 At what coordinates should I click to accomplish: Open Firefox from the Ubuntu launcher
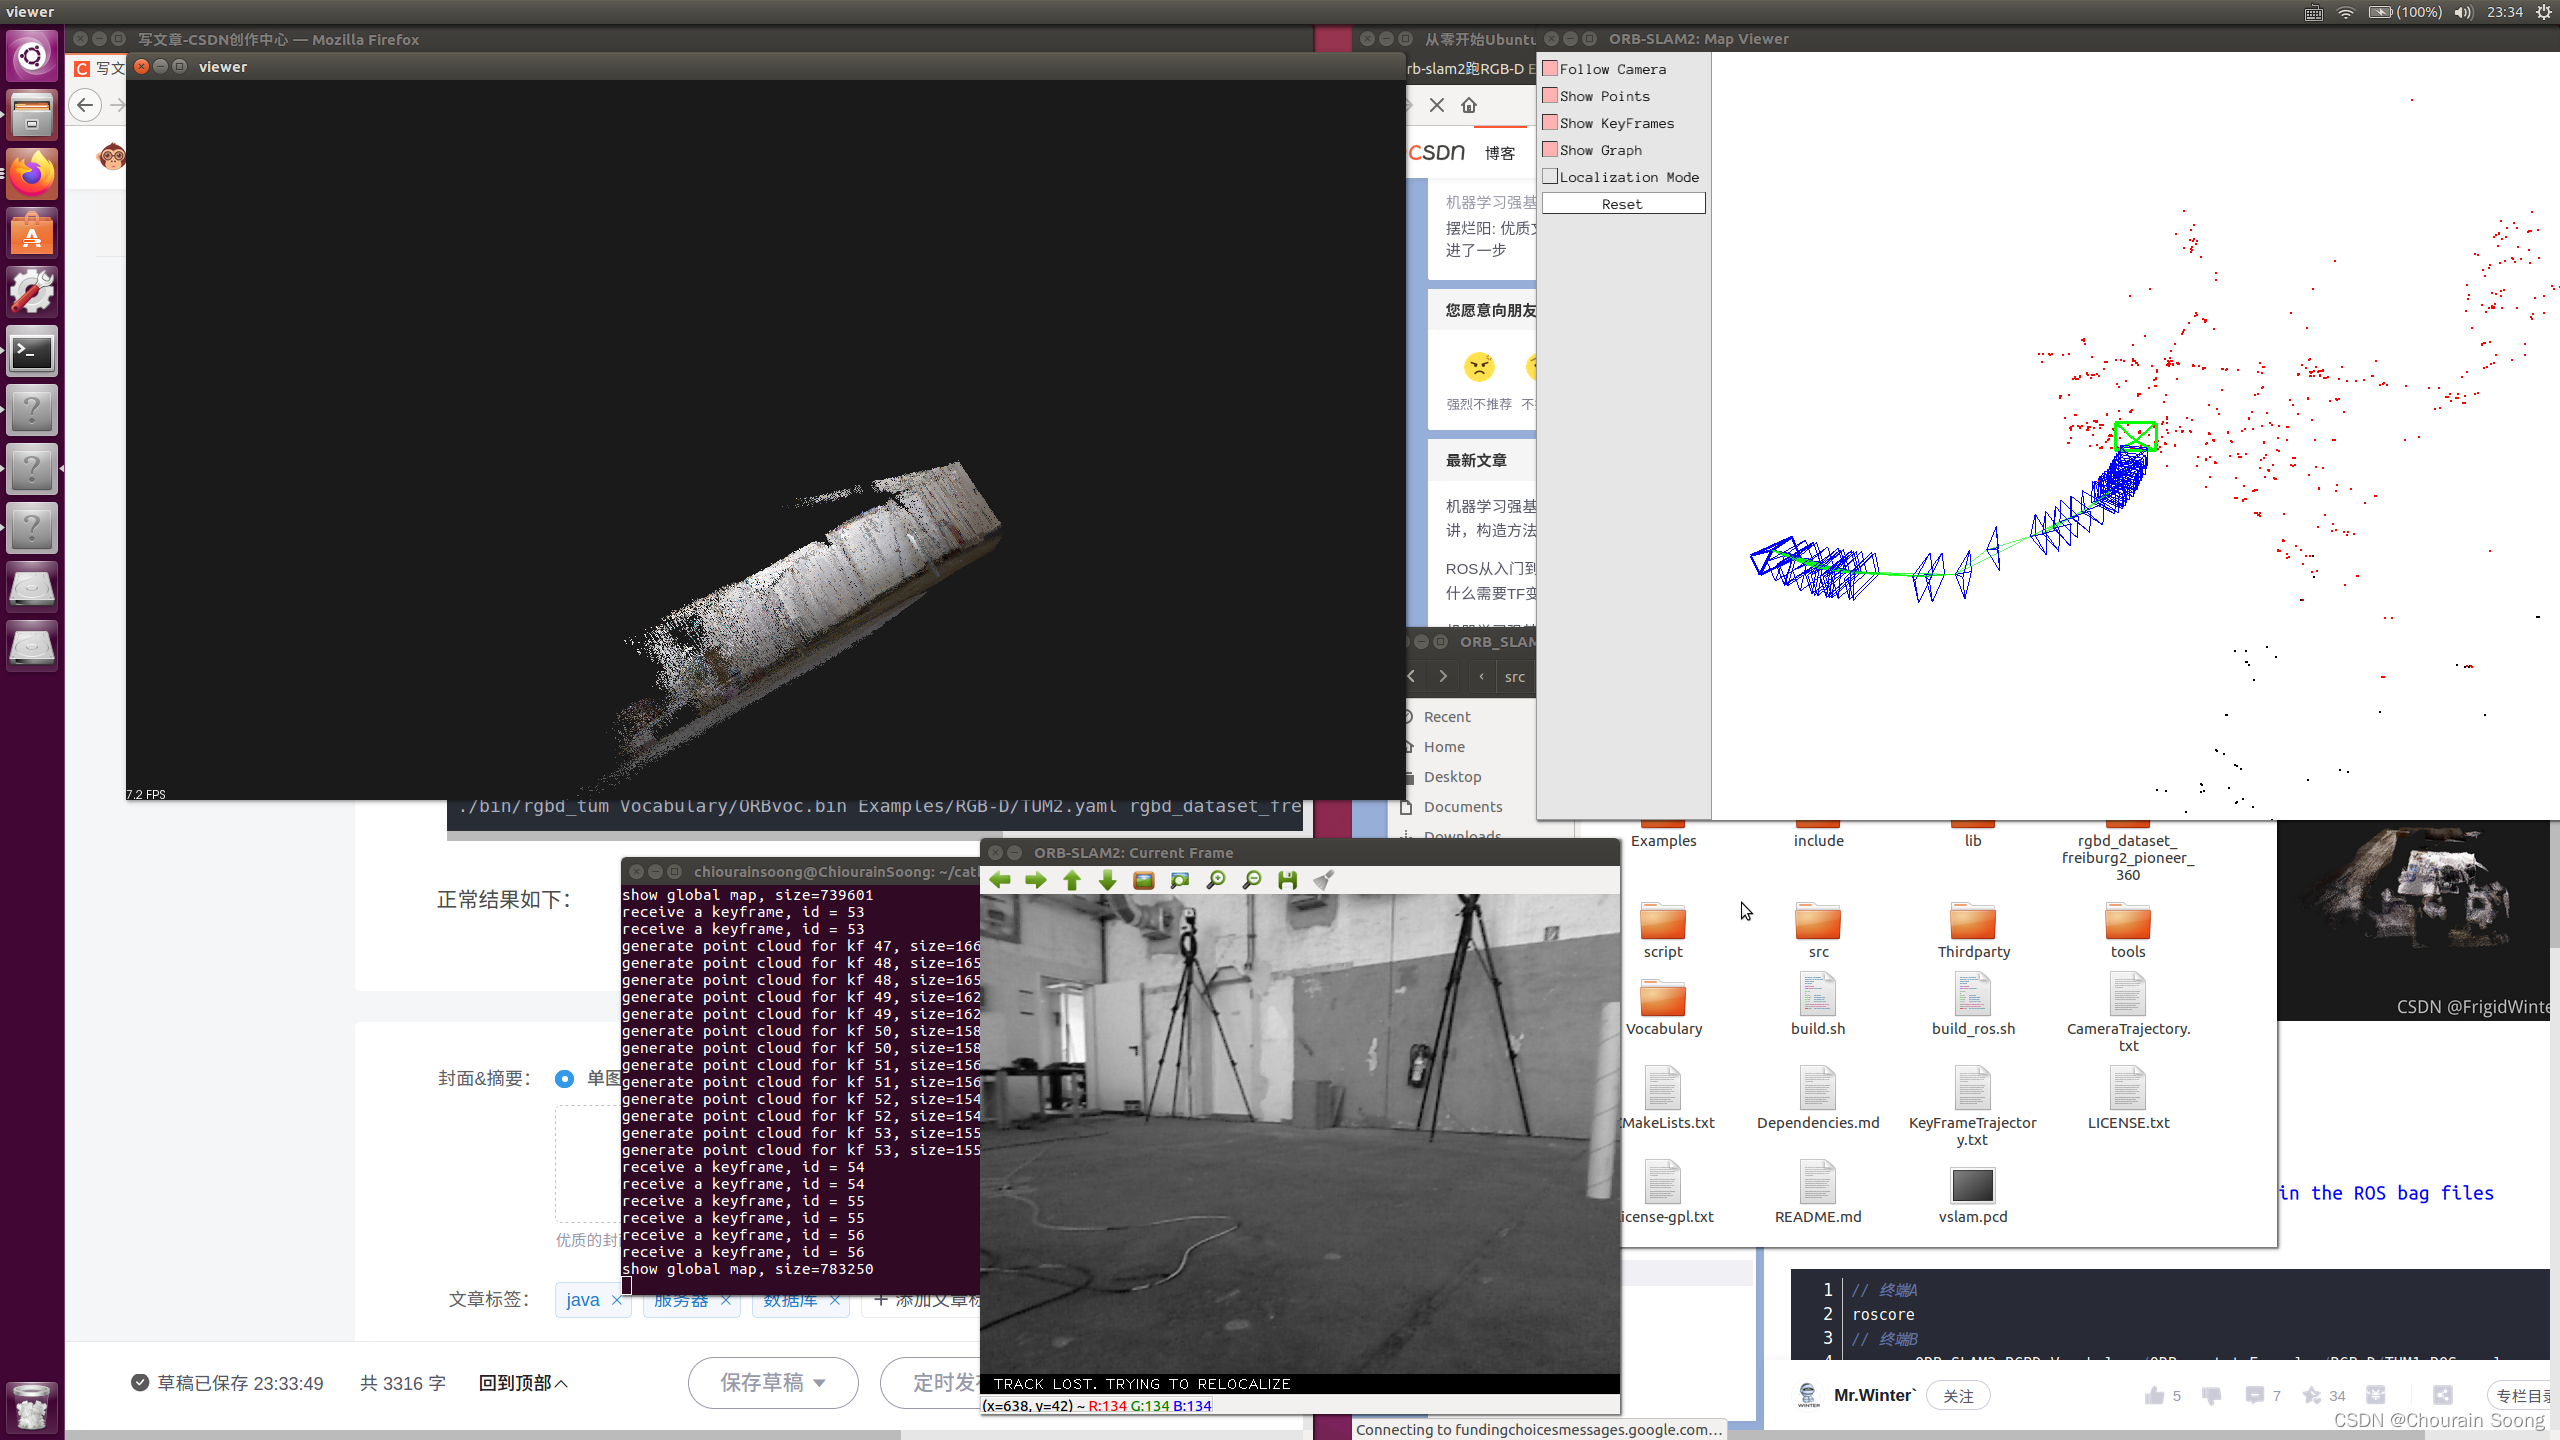[x=32, y=174]
